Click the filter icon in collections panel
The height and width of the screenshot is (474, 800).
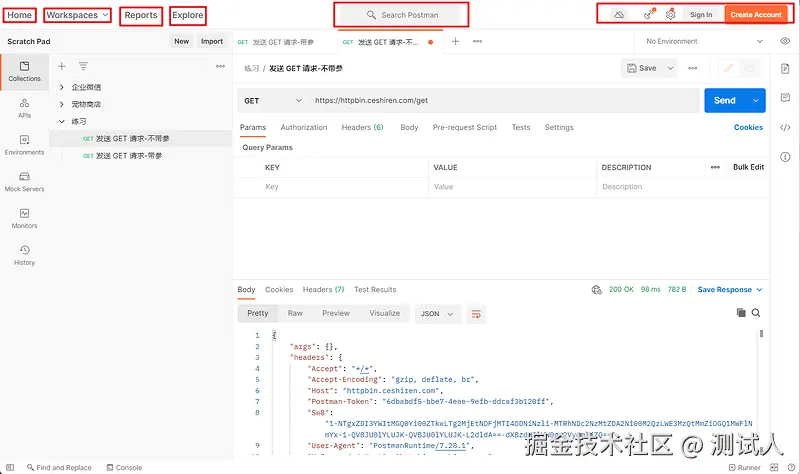coord(83,66)
